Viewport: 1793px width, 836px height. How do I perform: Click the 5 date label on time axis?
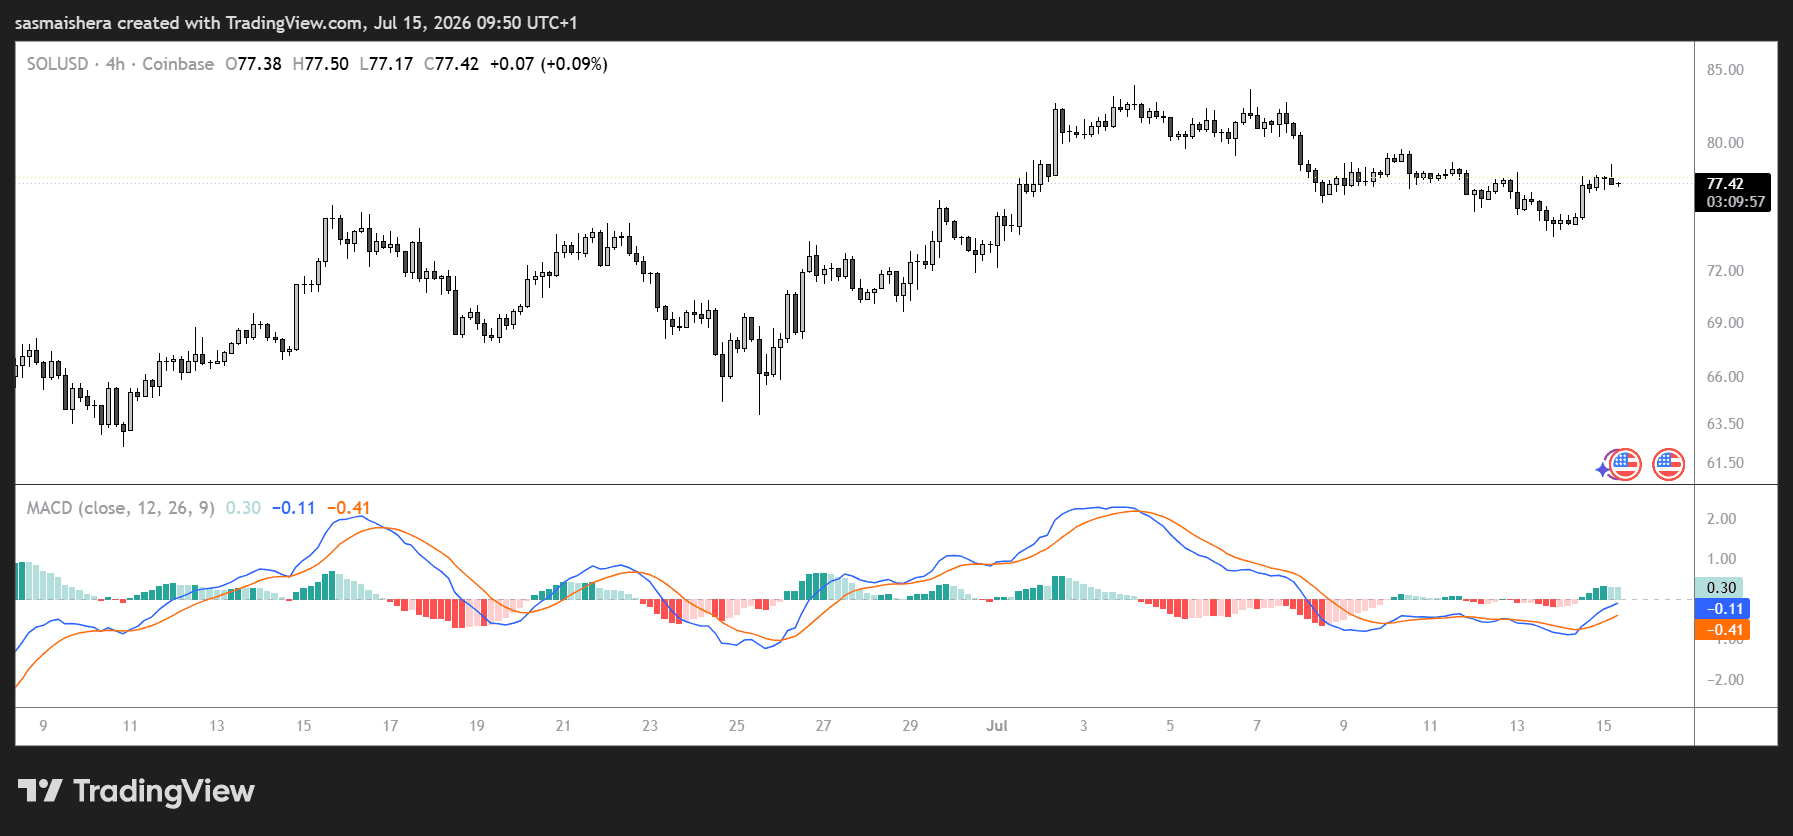click(1170, 726)
